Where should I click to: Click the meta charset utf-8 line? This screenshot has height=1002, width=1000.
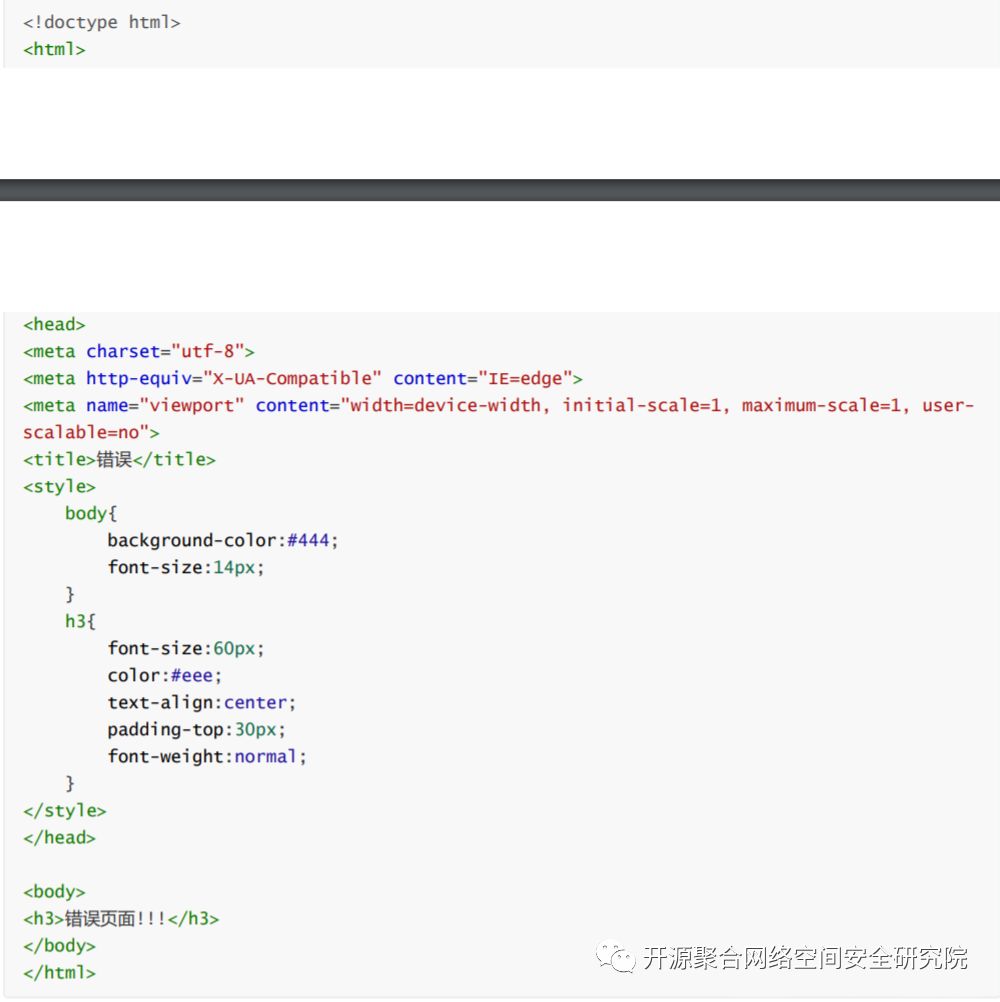coord(139,351)
